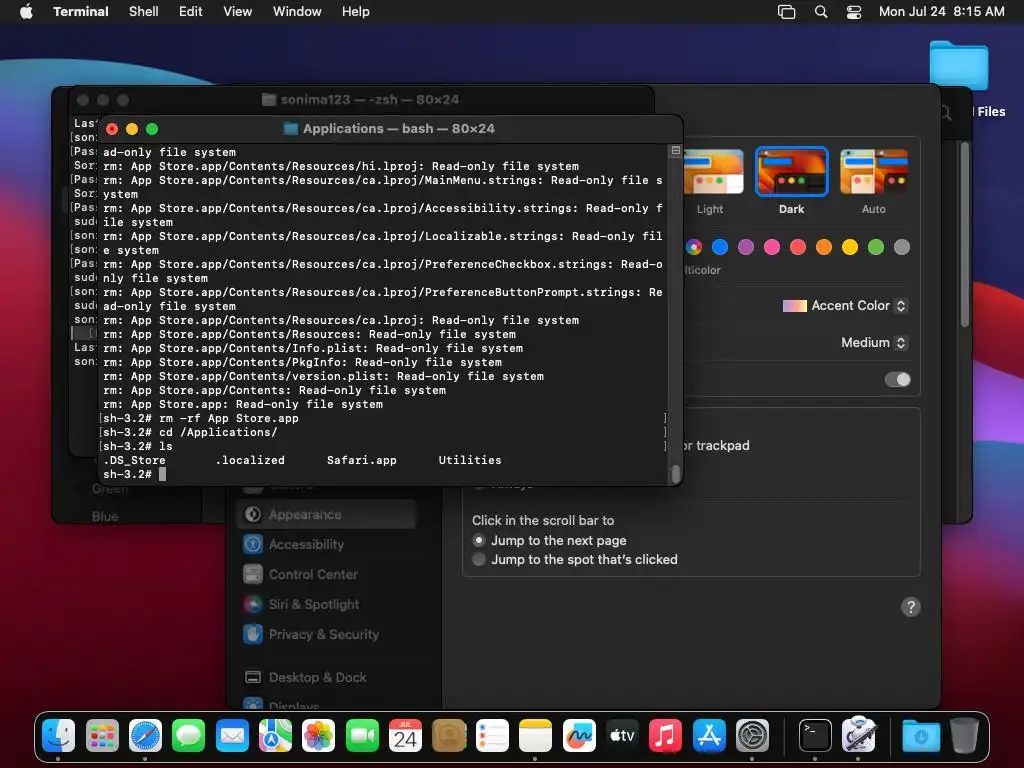Image resolution: width=1024 pixels, height=768 pixels.
Task: Open the Shell menu
Action: pyautogui.click(x=144, y=12)
